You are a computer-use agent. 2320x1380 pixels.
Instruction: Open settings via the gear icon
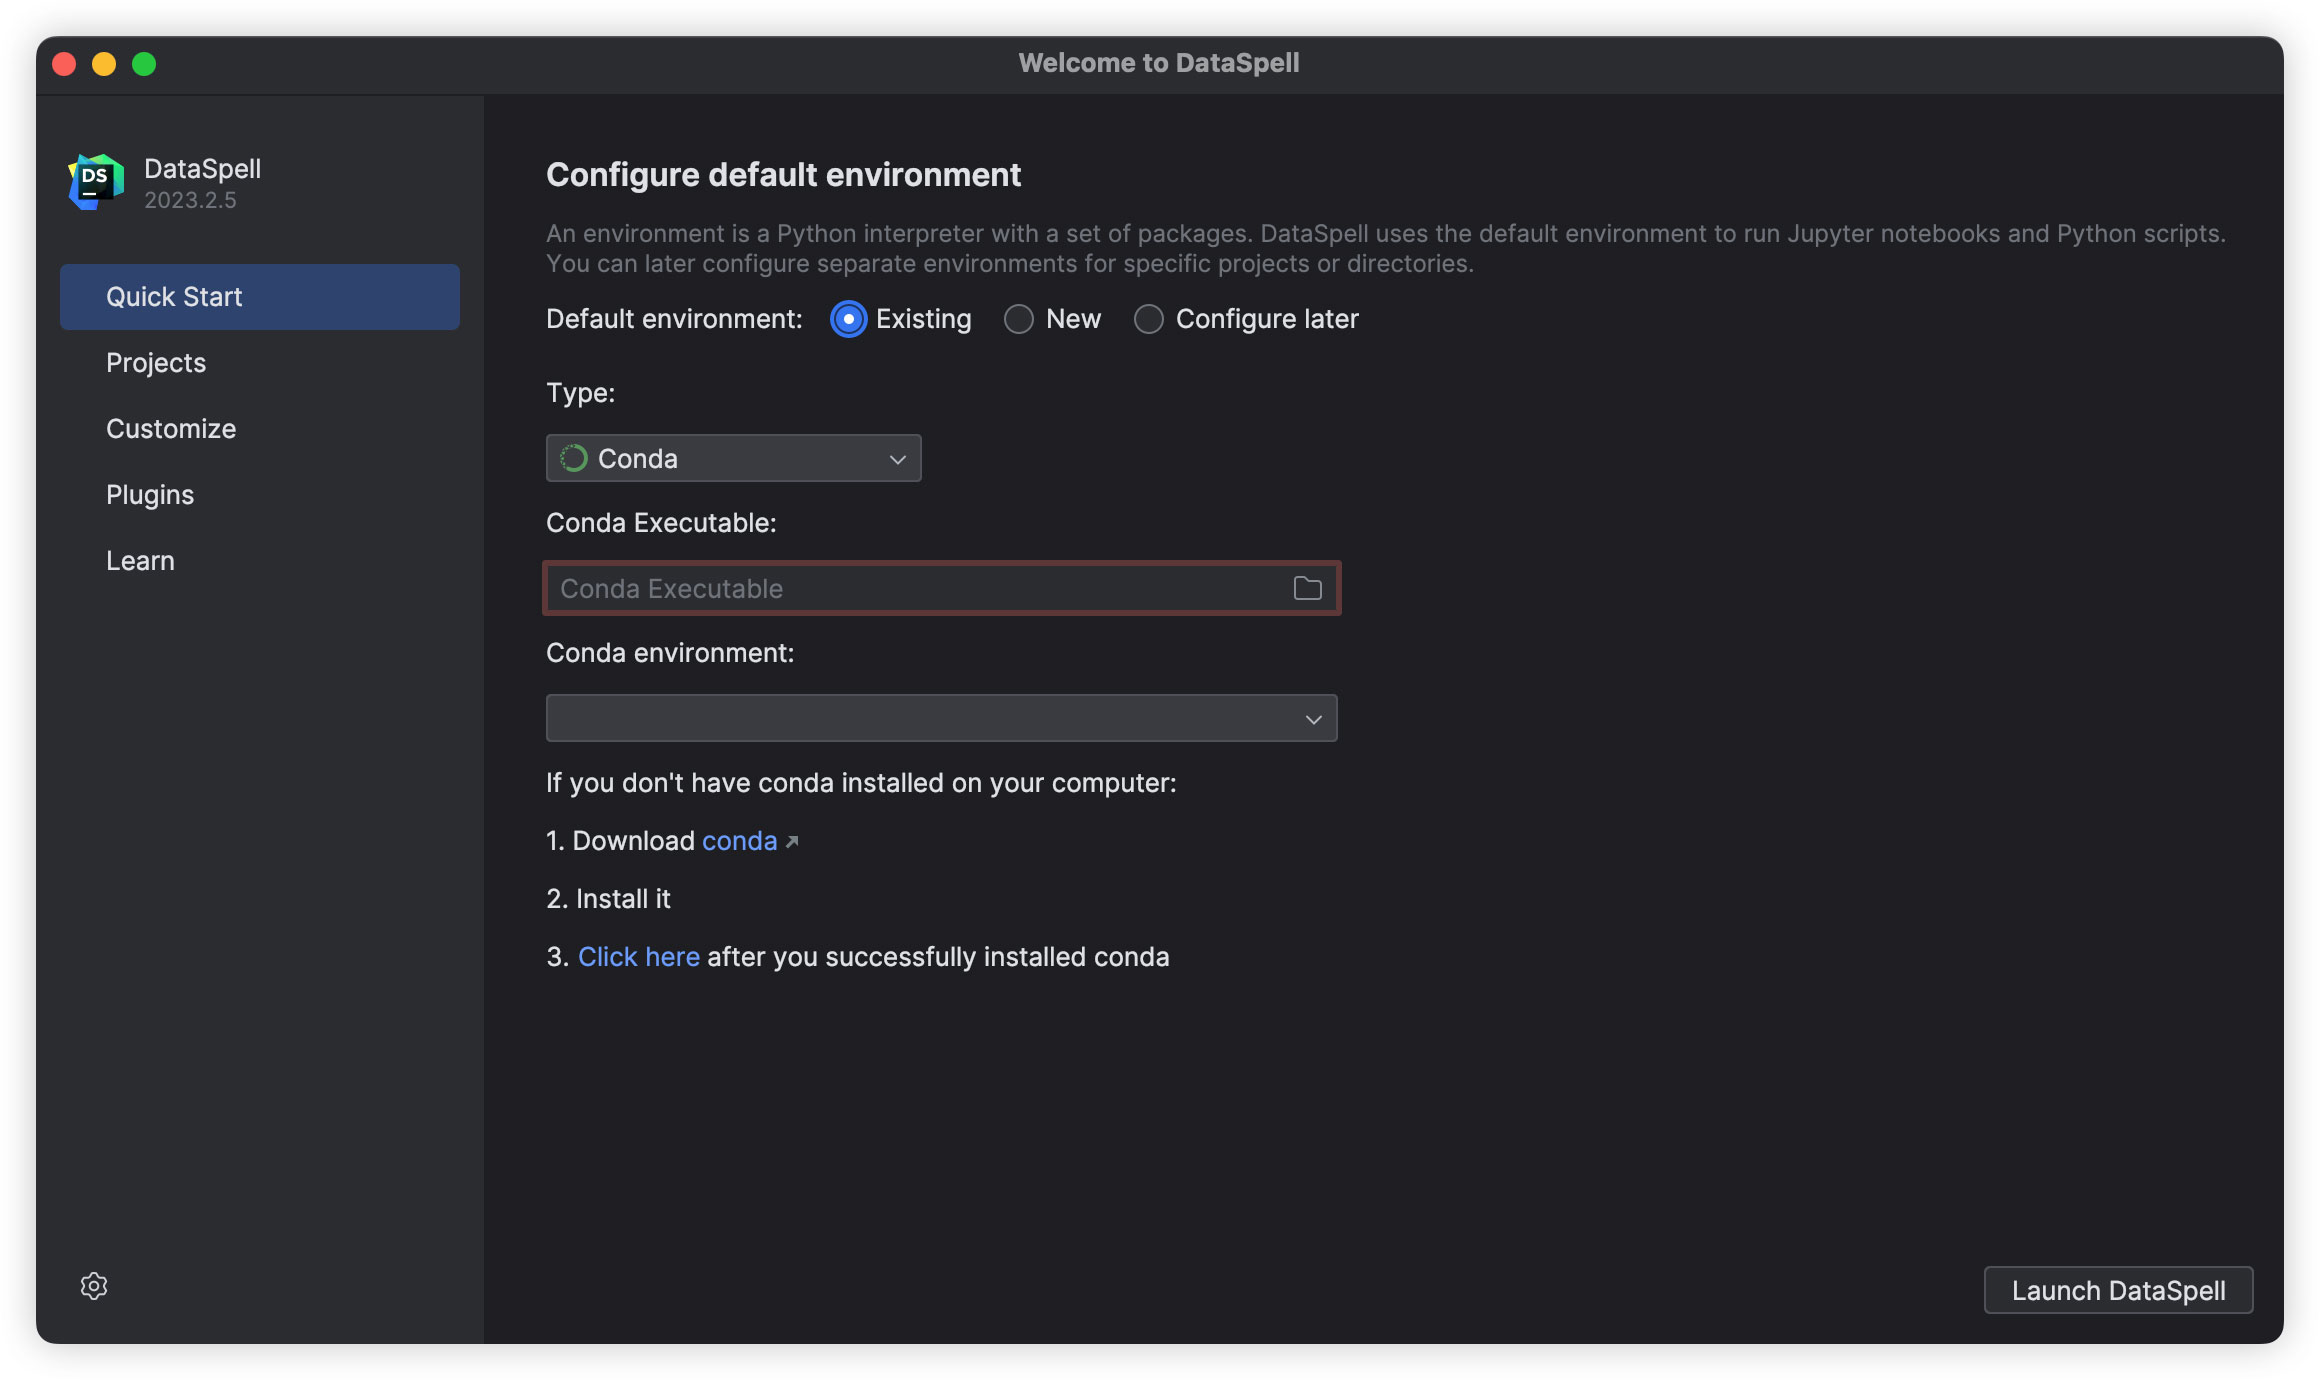(94, 1286)
